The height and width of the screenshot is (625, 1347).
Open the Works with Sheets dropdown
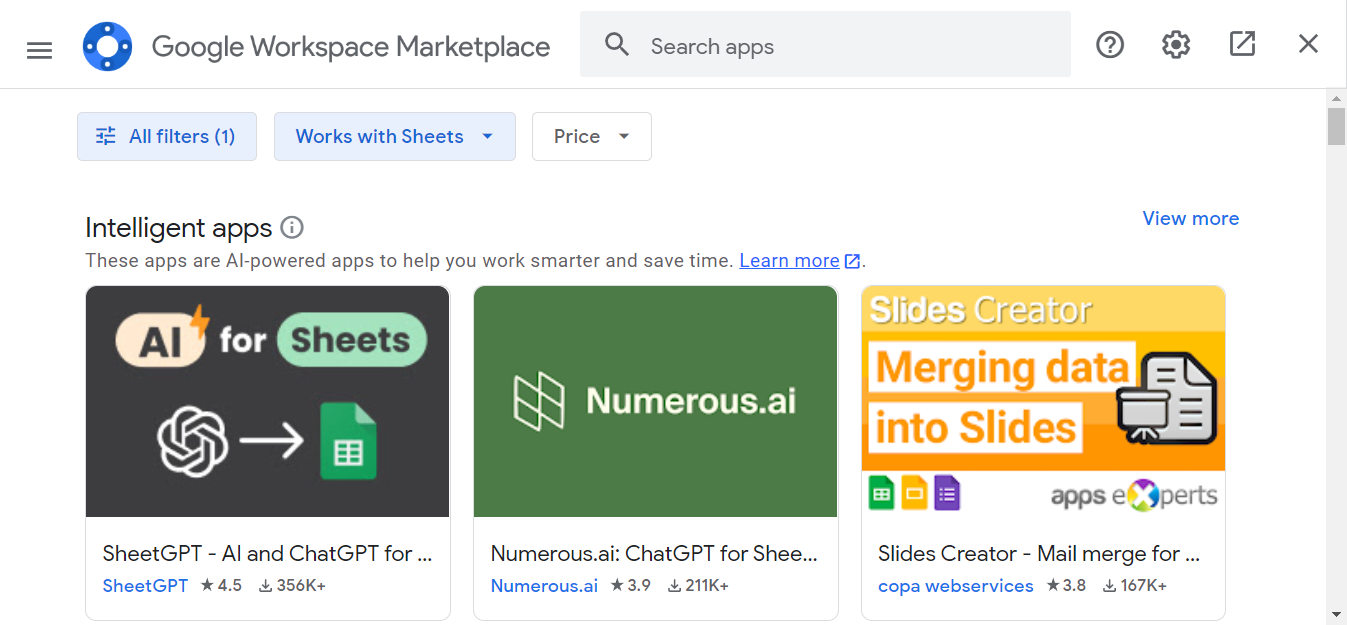(x=394, y=136)
